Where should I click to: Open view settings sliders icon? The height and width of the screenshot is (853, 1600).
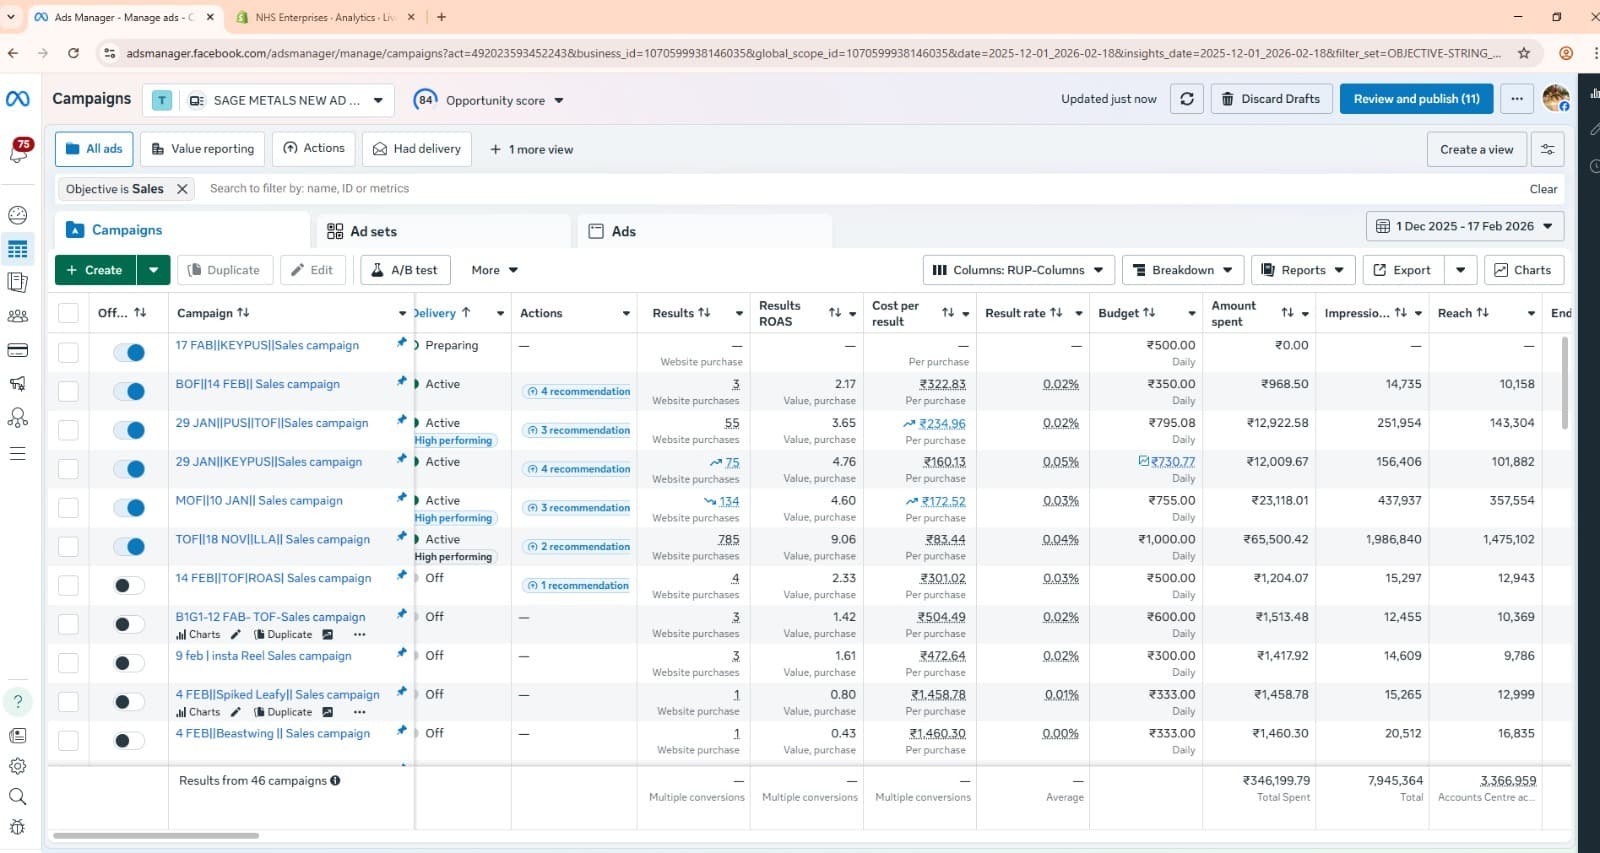(x=1547, y=149)
